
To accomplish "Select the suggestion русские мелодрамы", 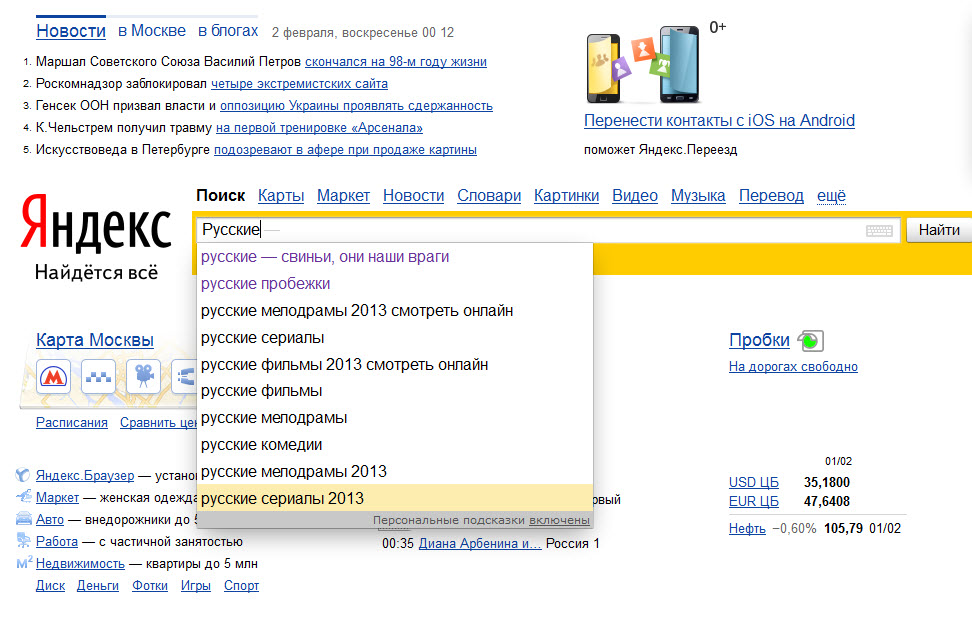I will click(395, 418).
